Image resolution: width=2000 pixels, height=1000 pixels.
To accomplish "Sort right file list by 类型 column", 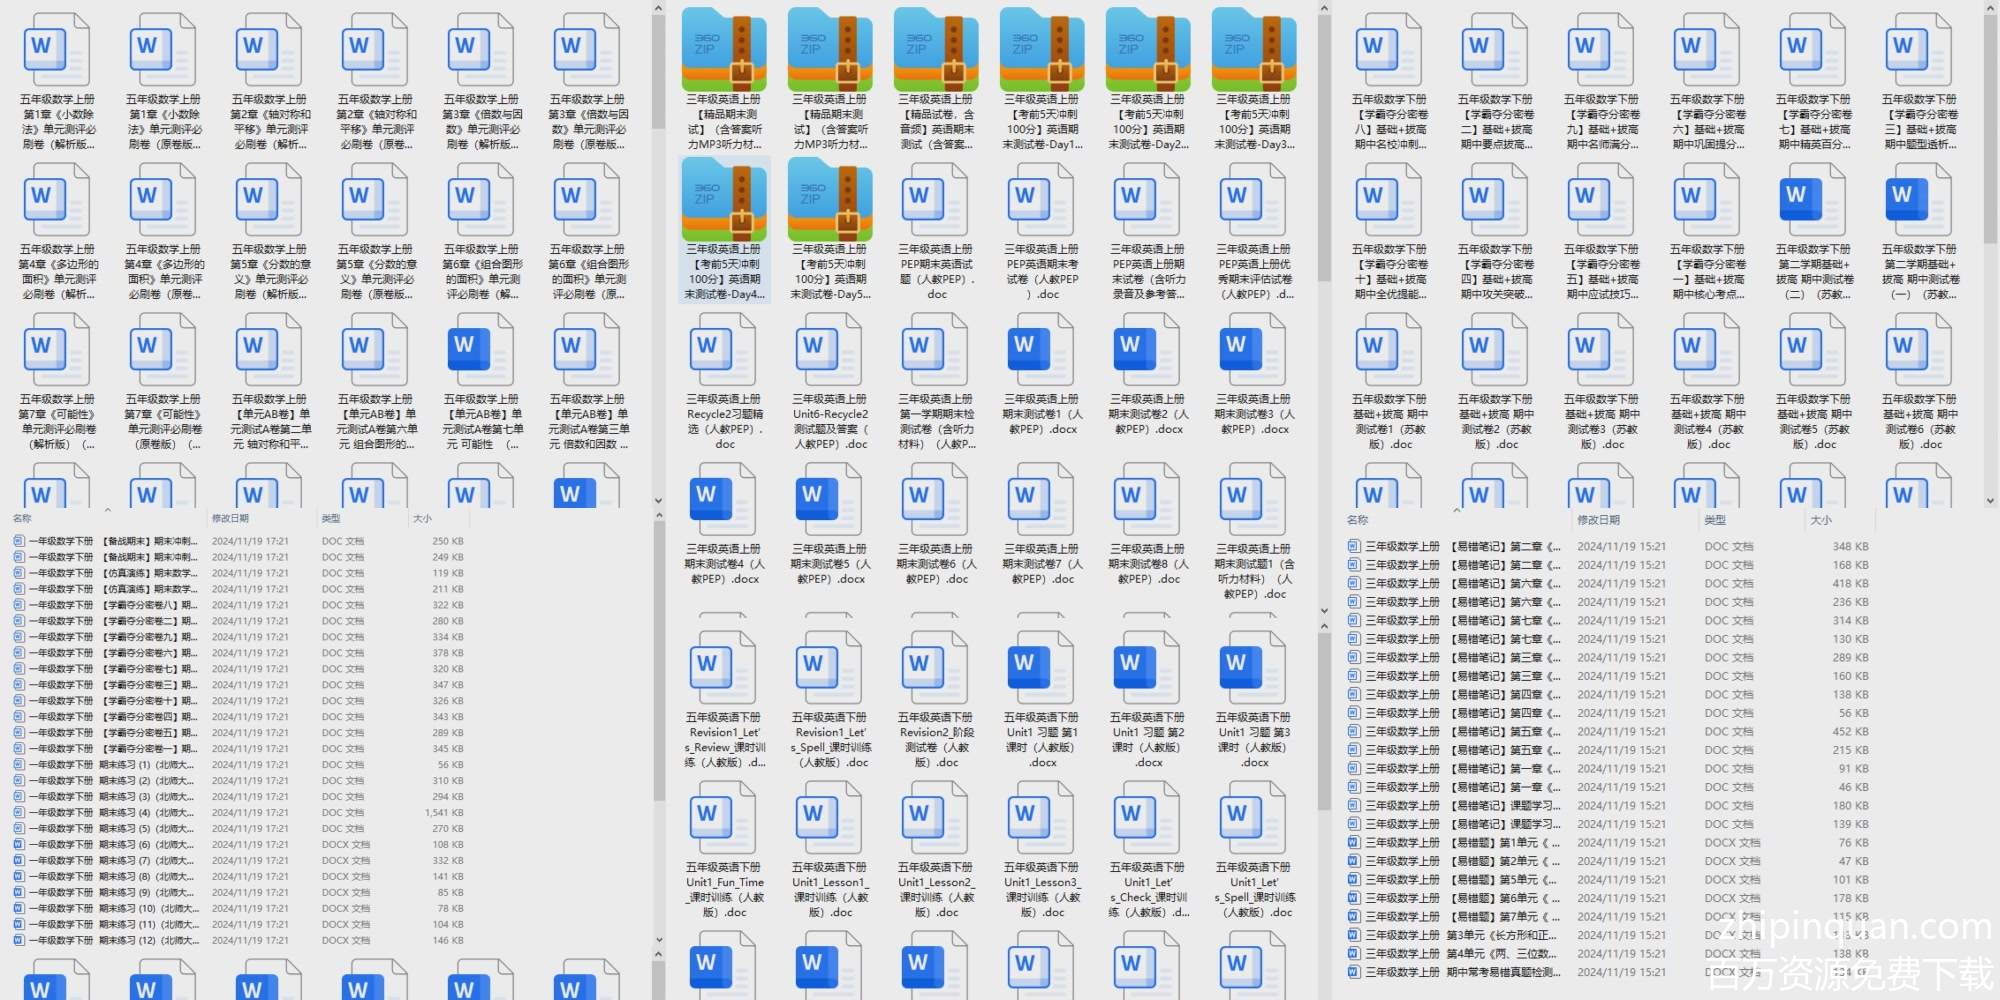I will click(x=1715, y=520).
